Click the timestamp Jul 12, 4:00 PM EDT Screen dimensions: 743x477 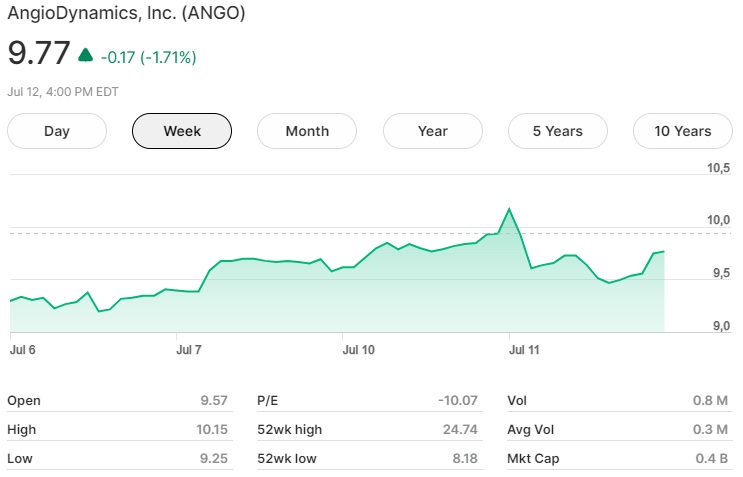(x=63, y=92)
